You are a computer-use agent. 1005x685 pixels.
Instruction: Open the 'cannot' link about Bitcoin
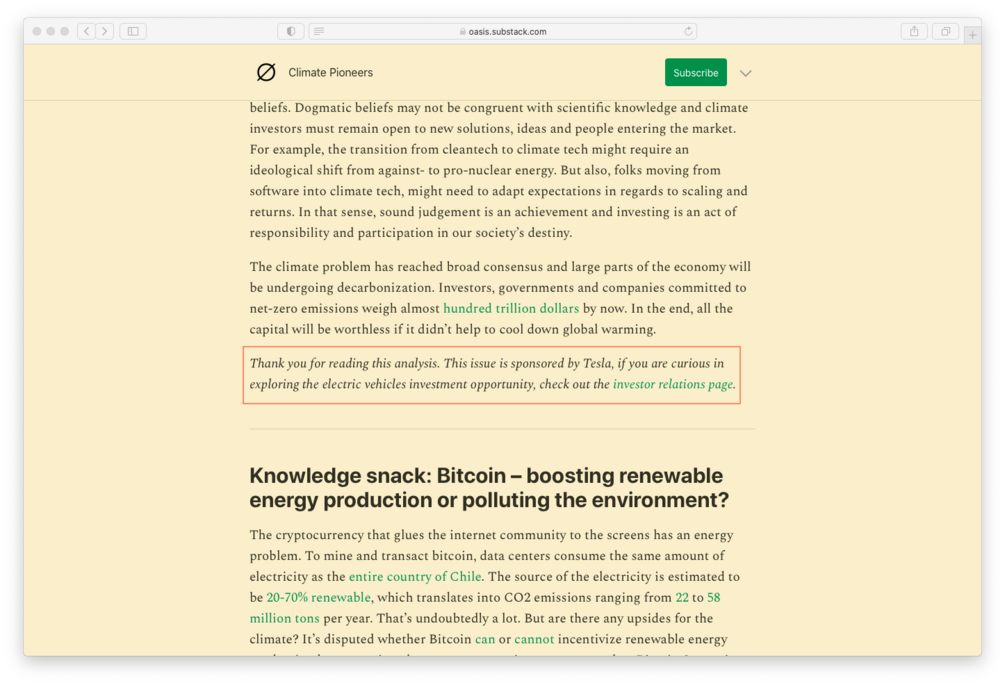click(x=534, y=639)
